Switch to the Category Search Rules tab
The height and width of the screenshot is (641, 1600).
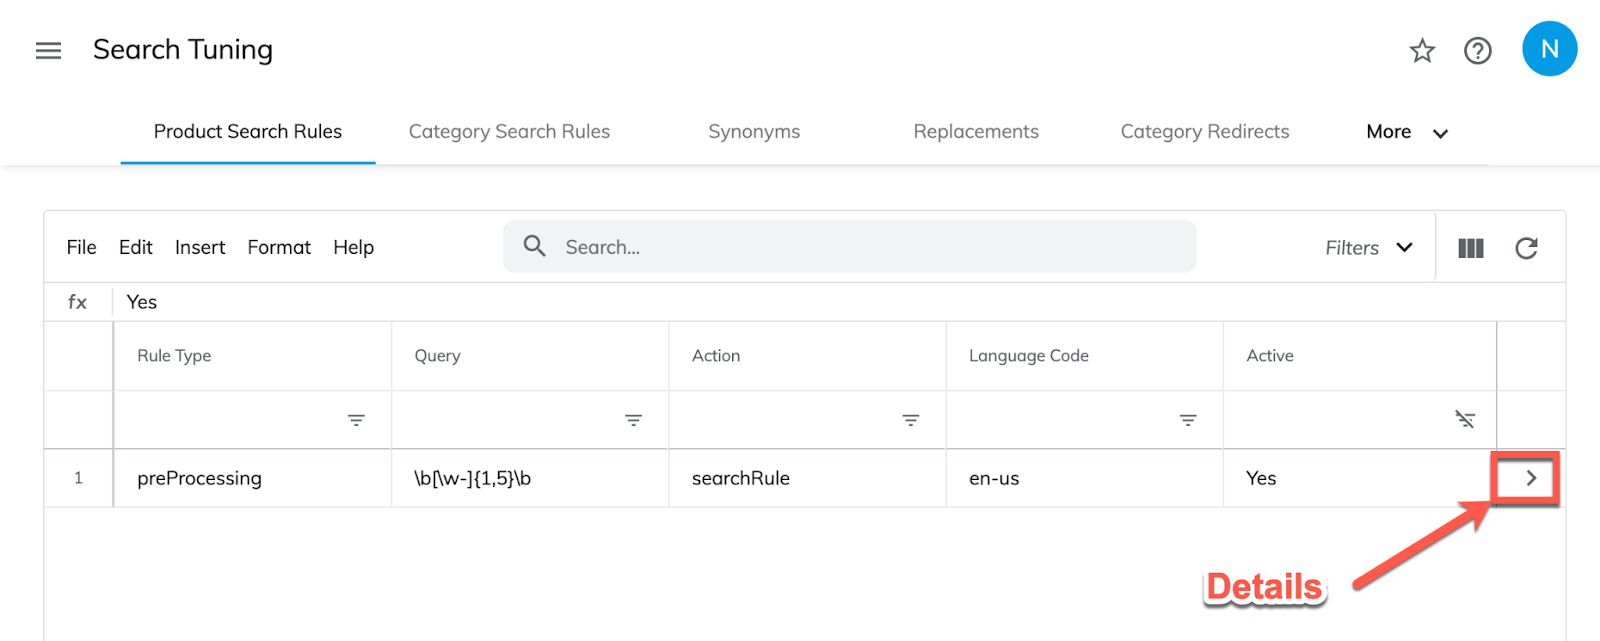(509, 132)
